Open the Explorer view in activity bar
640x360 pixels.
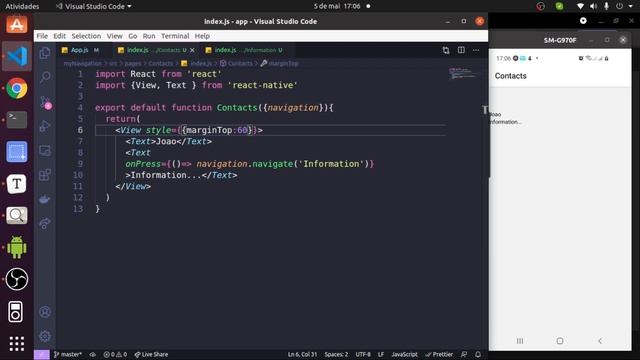click(x=45, y=53)
